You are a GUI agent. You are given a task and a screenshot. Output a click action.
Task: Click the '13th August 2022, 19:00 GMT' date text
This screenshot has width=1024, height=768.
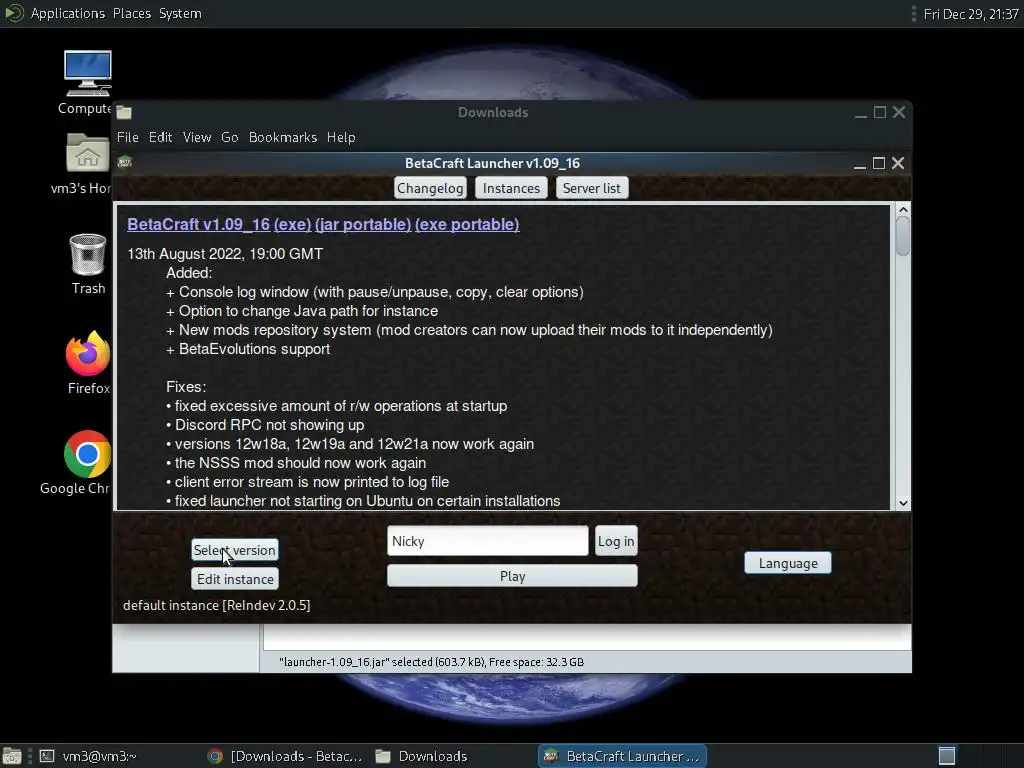(x=225, y=253)
